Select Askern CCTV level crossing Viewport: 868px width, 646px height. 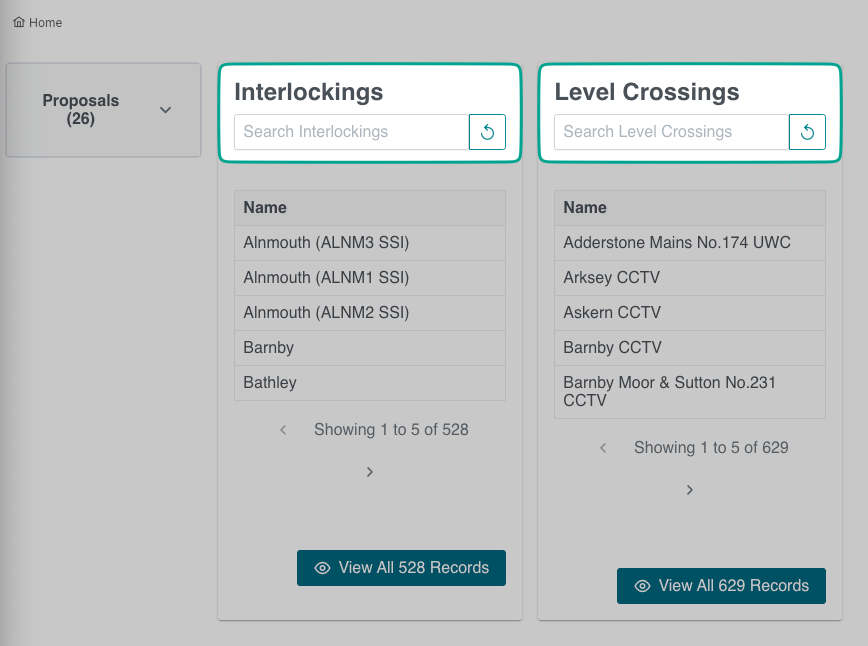(611, 313)
